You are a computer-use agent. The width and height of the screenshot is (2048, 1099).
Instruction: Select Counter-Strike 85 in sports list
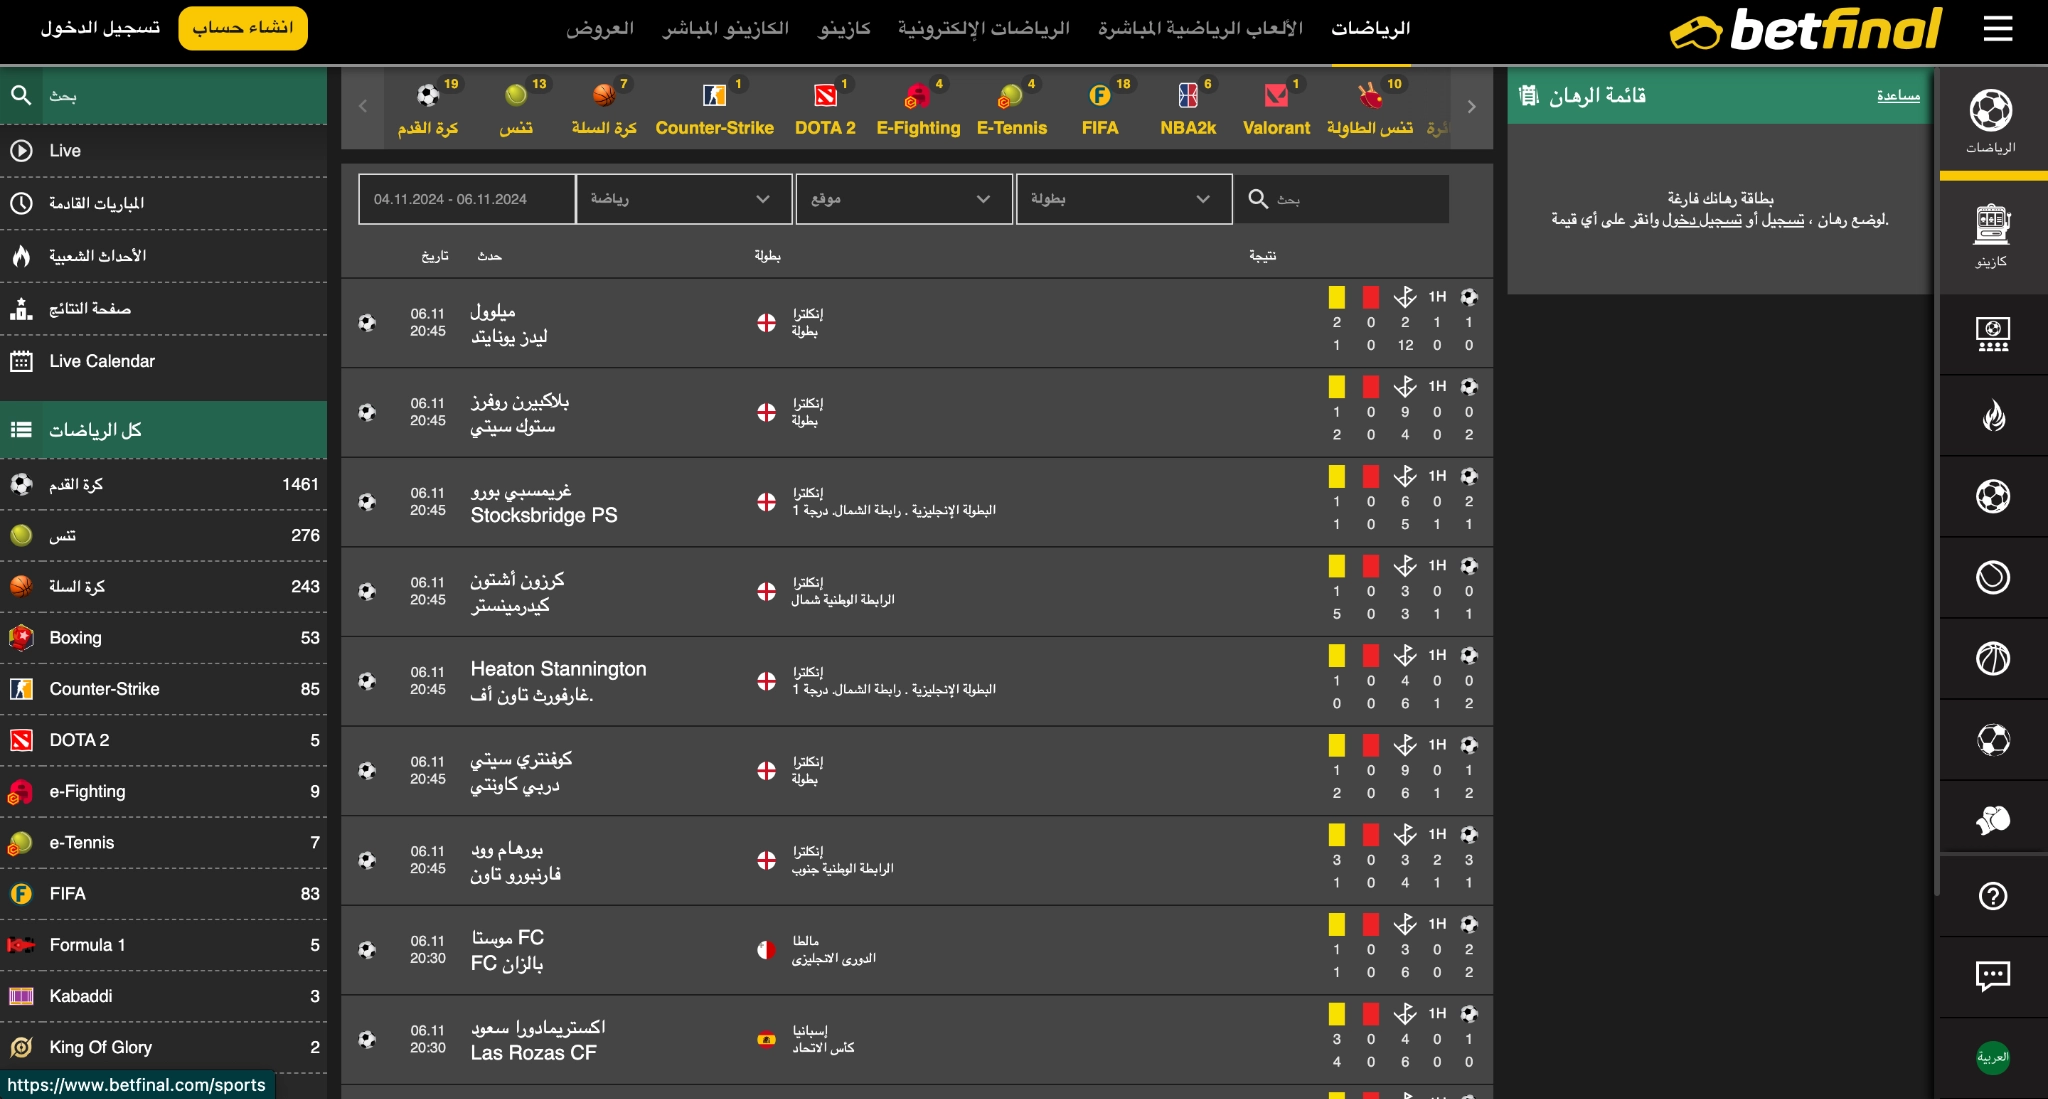[163, 689]
